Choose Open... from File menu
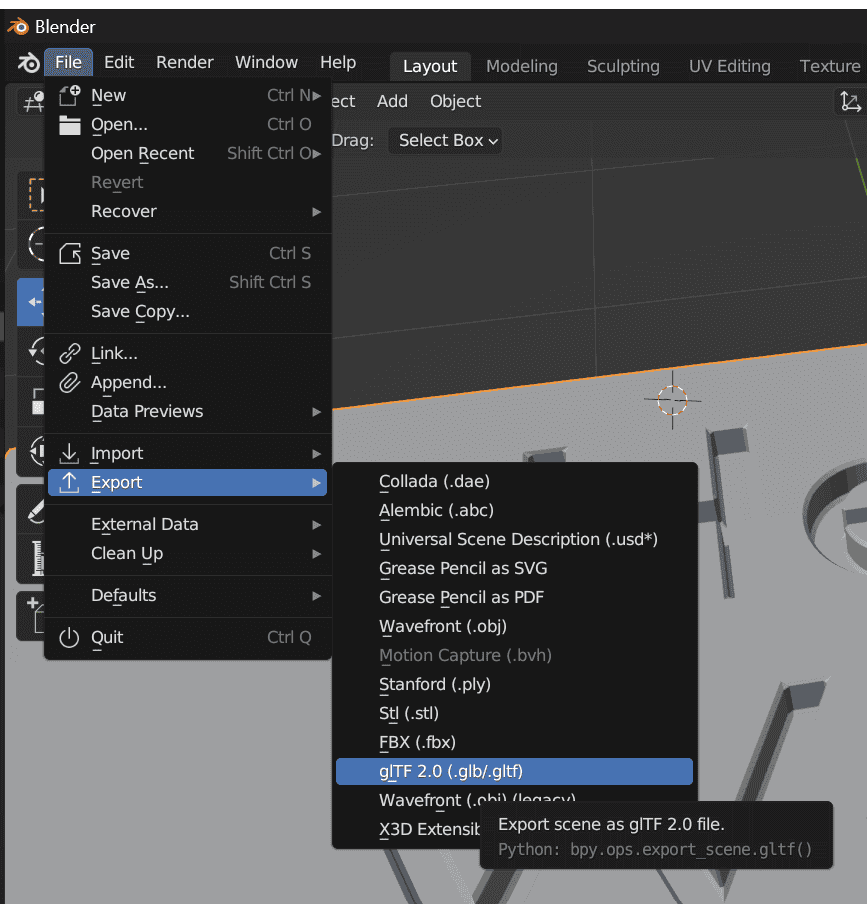This screenshot has width=867, height=904. coord(188,125)
